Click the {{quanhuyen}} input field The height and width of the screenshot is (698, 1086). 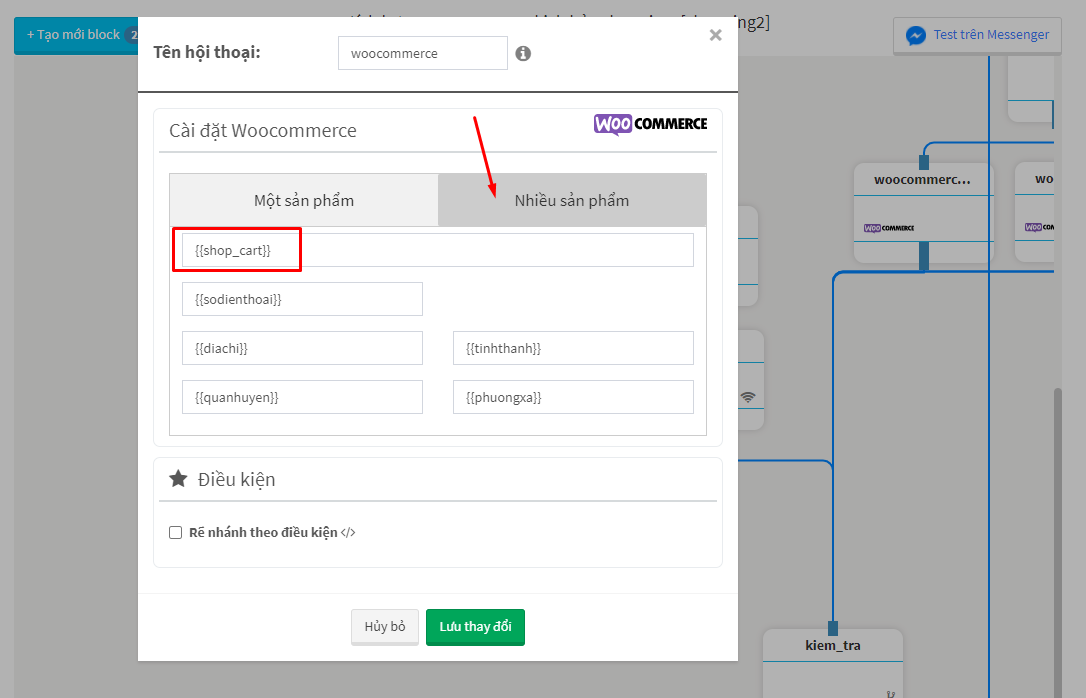coord(302,397)
